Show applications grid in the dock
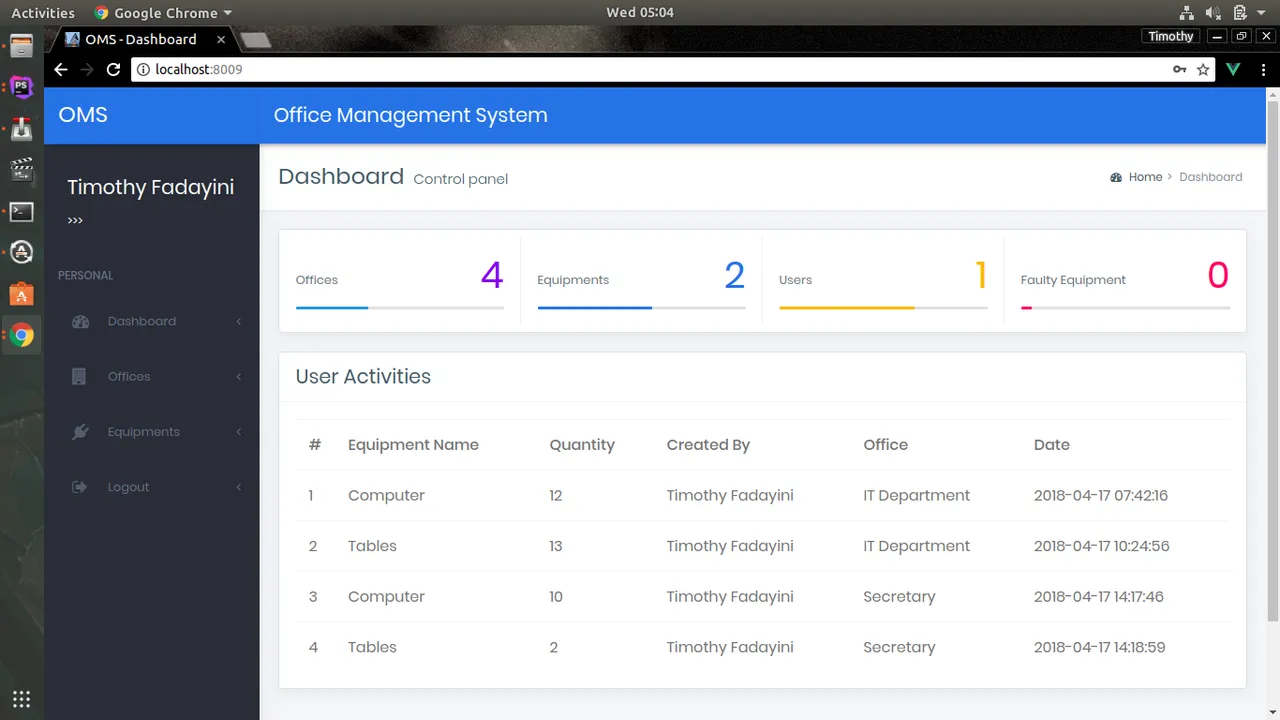 (21, 699)
